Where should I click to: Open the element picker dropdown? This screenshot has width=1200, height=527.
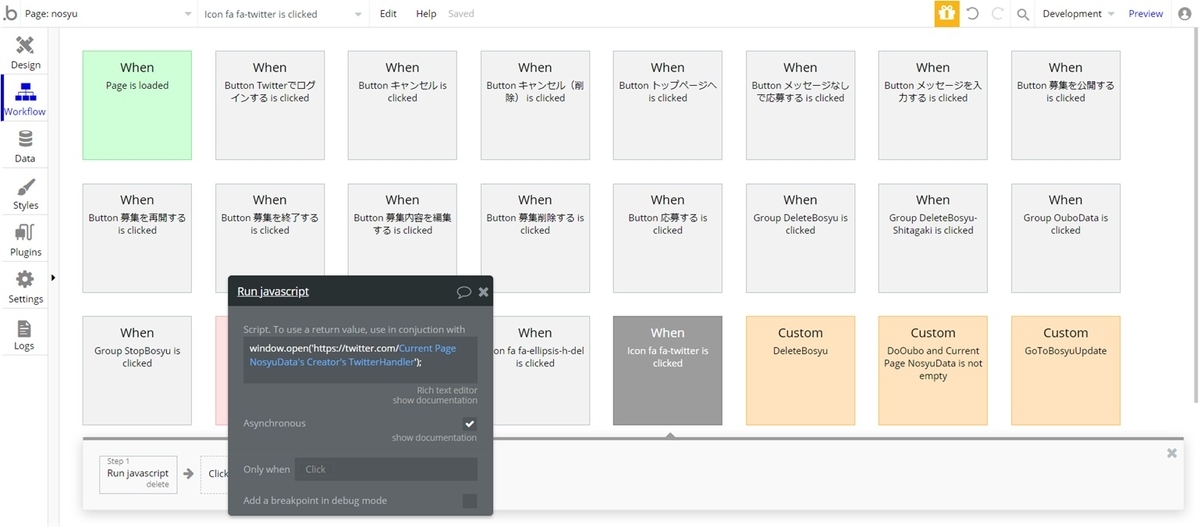(x=284, y=14)
